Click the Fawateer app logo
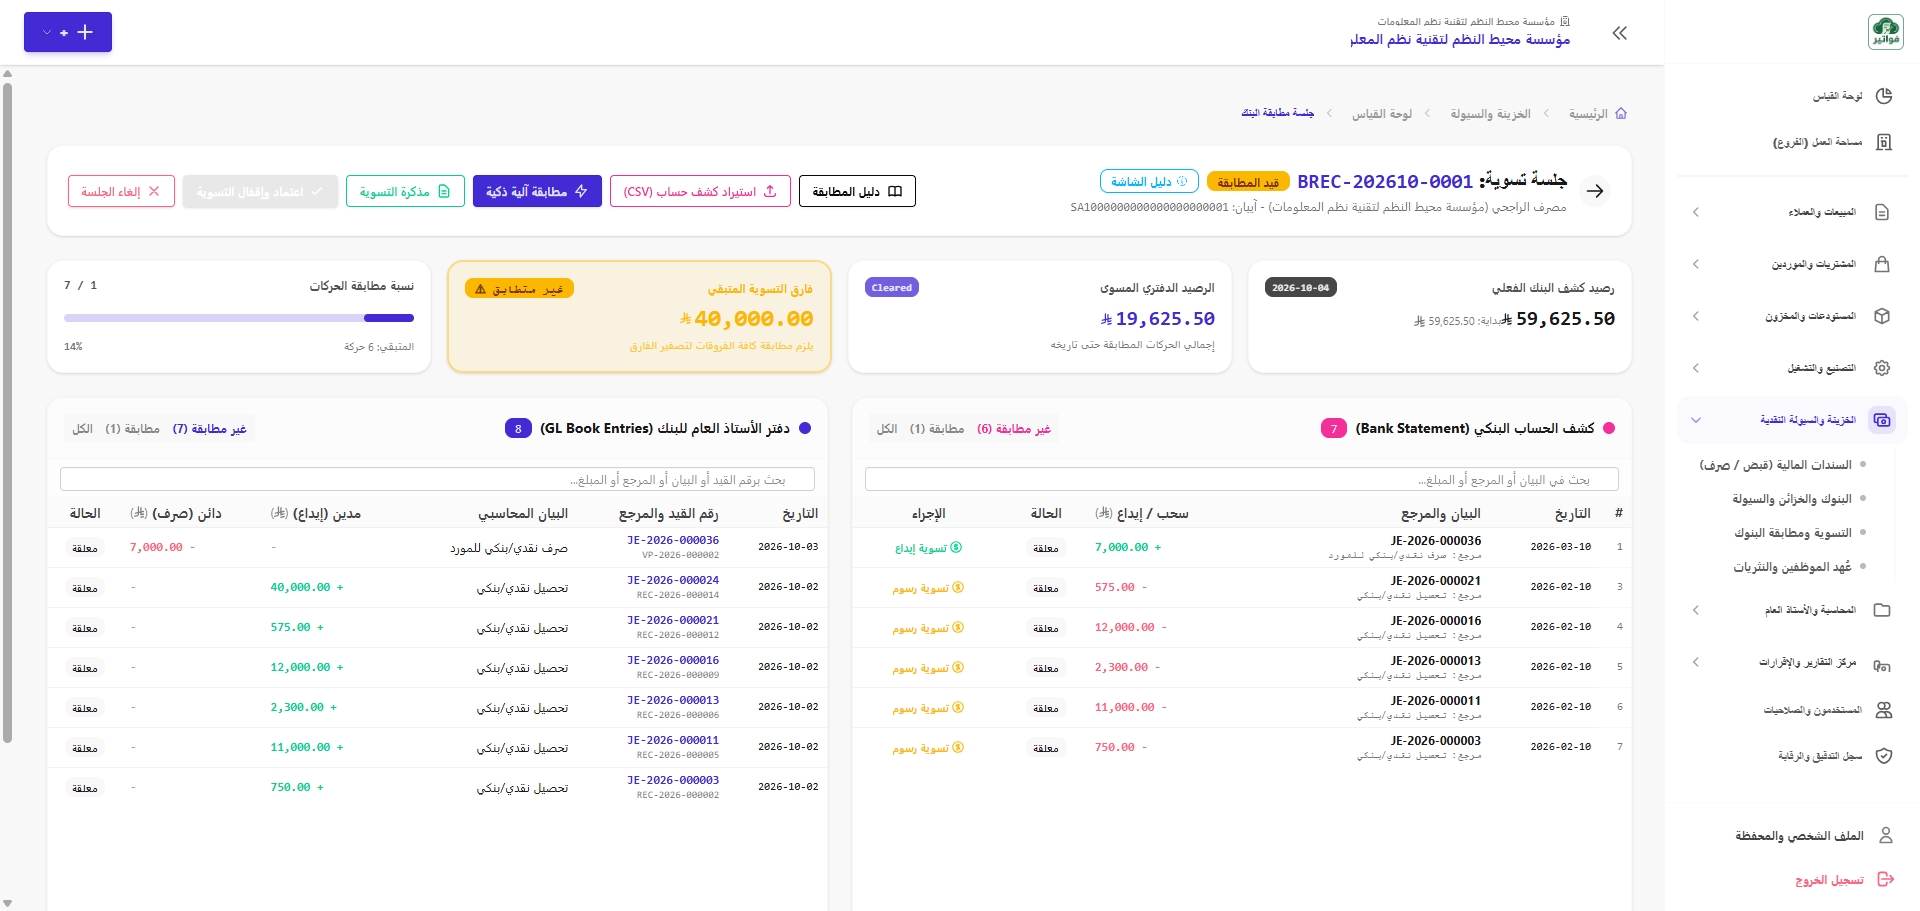The width and height of the screenshot is (1920, 911). 1885,32
